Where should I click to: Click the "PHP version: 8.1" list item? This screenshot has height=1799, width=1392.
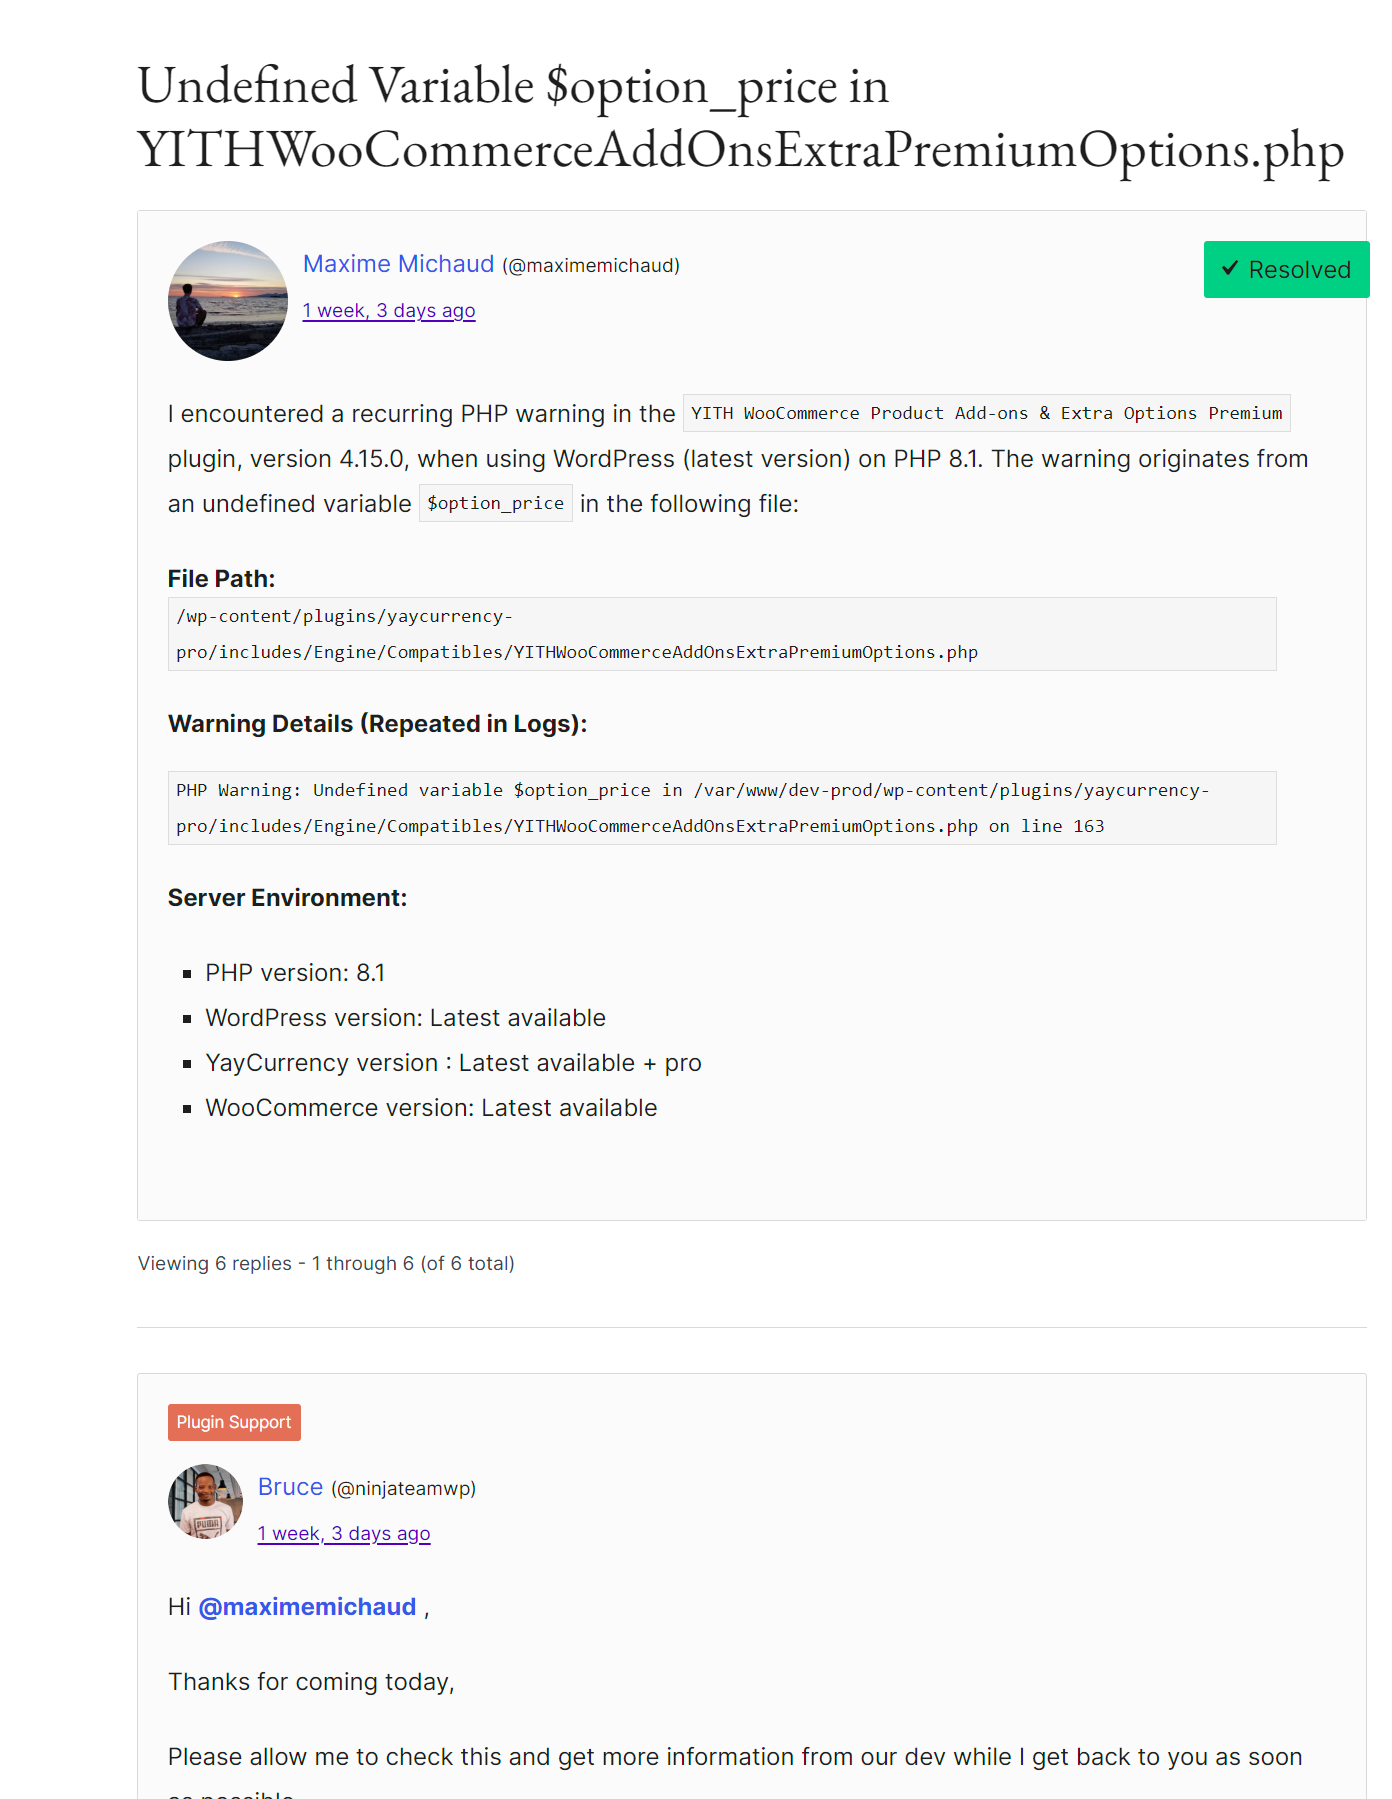click(295, 973)
